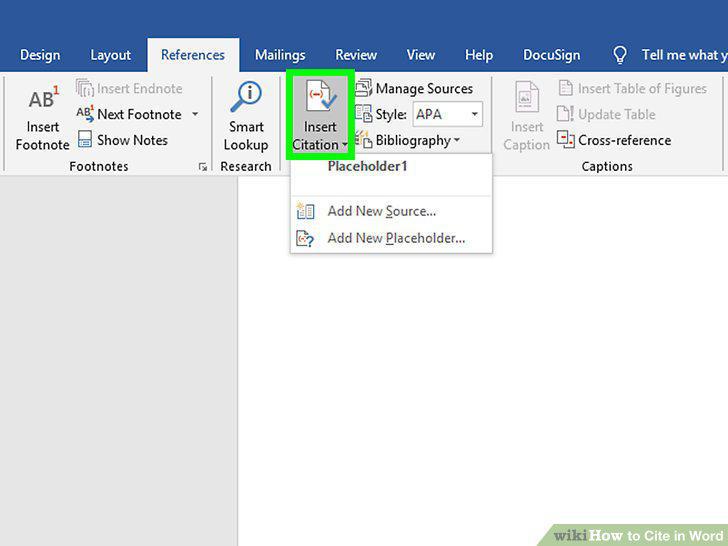Expand the Next Footnote dropdown arrow
Viewport: 728px width, 546px height.
(x=195, y=114)
